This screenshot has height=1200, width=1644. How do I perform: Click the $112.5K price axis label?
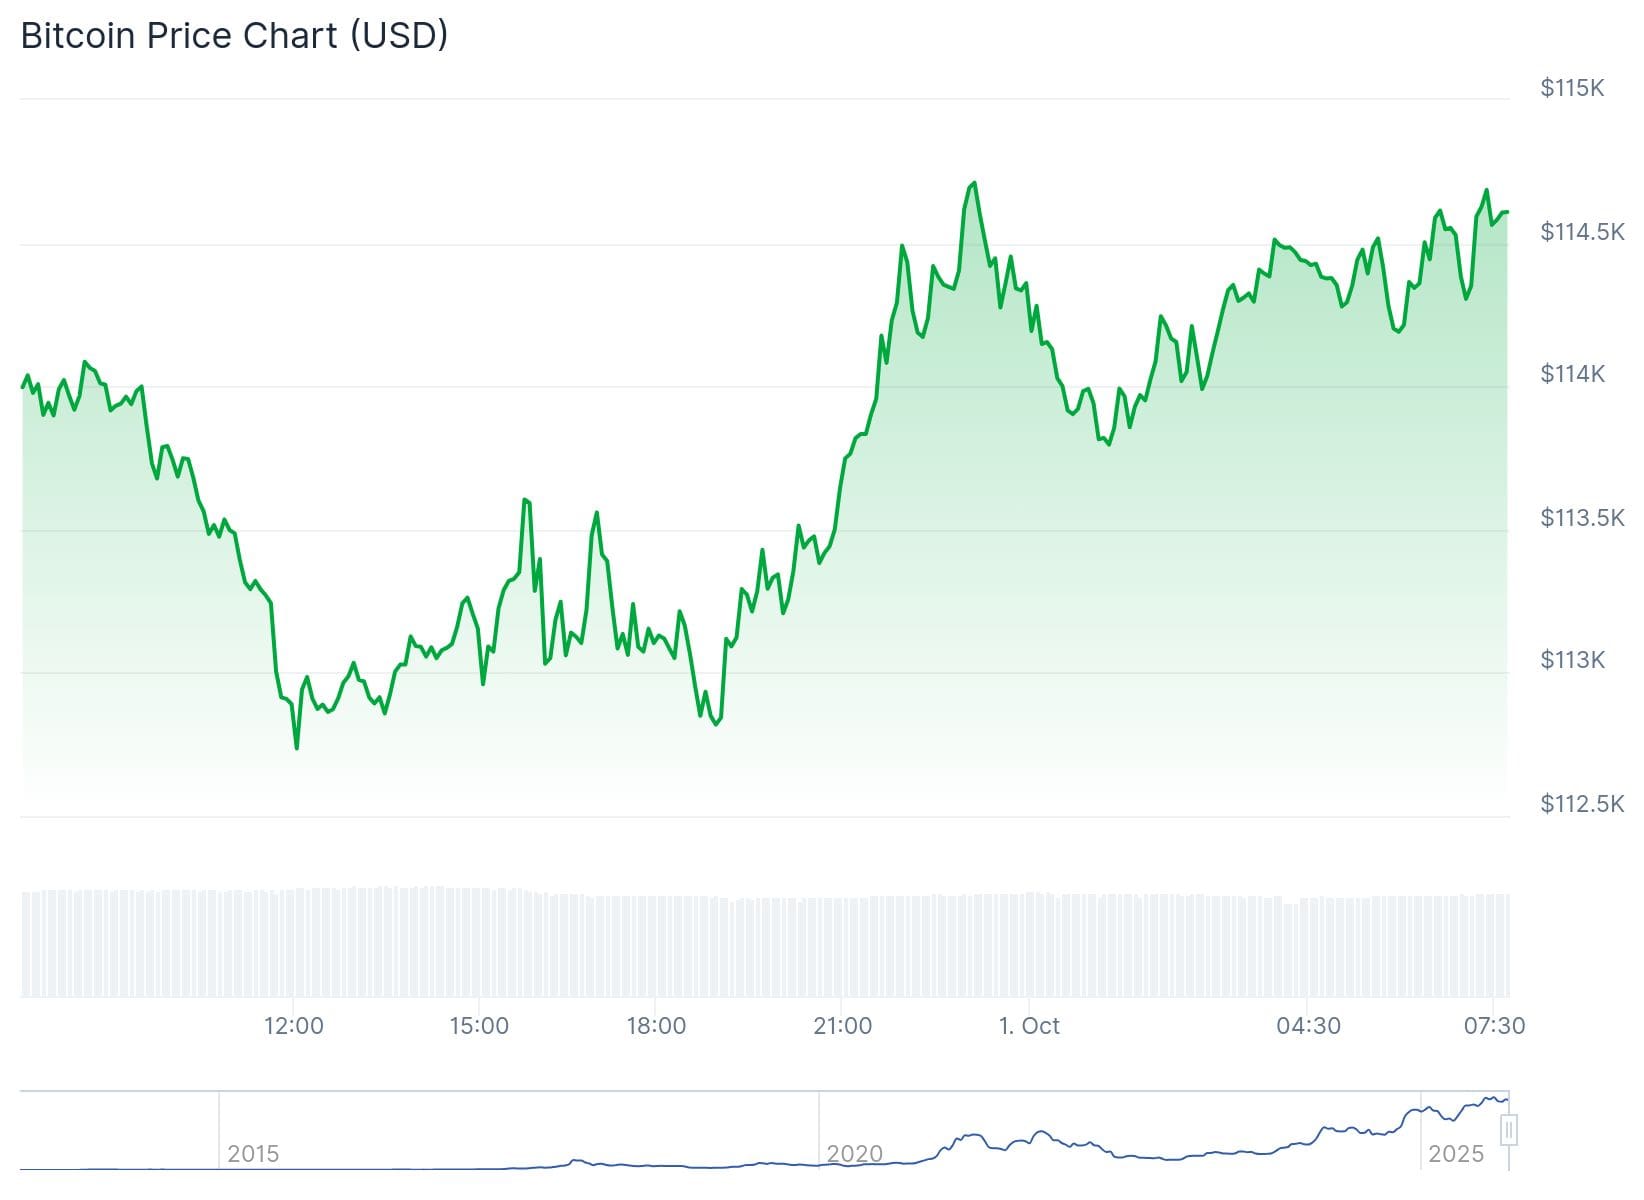click(x=1582, y=804)
